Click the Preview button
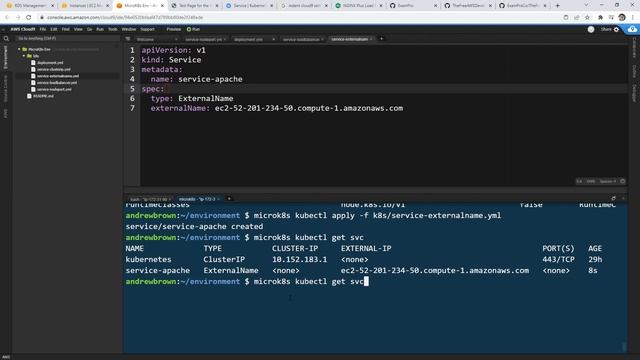This screenshot has height=360, width=640. (x=173, y=29)
